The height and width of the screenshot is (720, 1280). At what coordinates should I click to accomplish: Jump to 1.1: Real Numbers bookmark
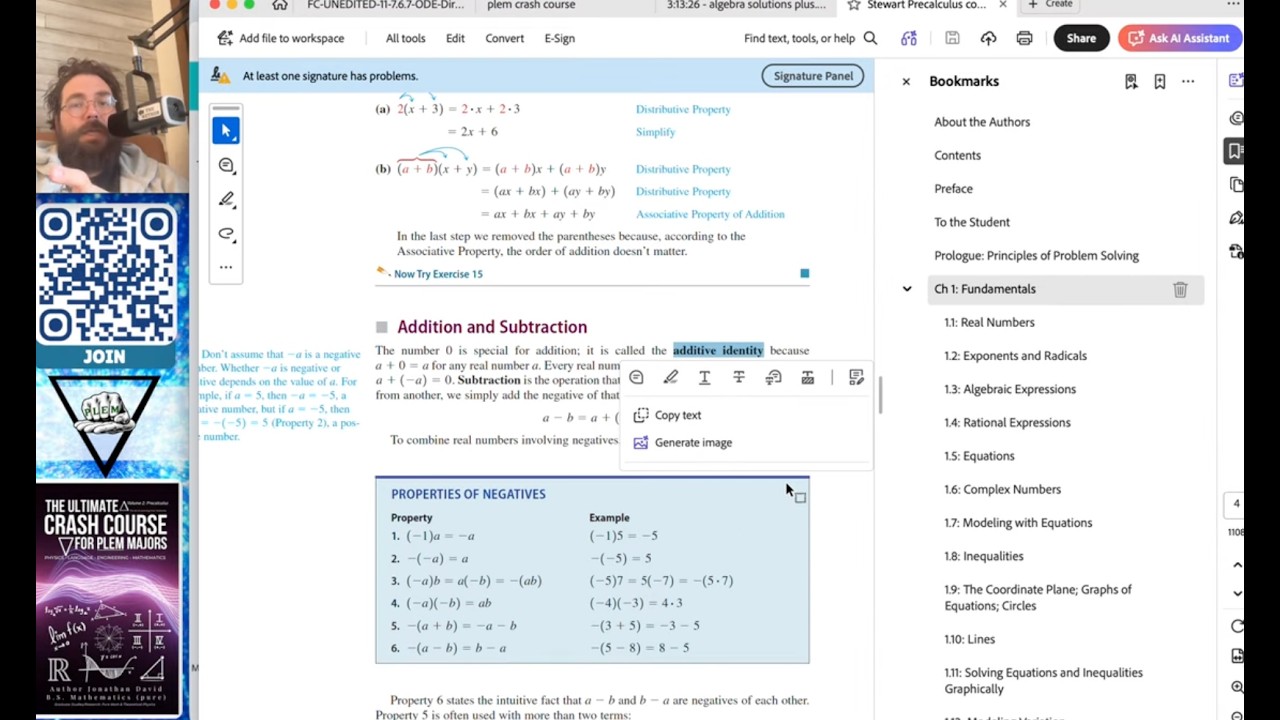(x=989, y=322)
